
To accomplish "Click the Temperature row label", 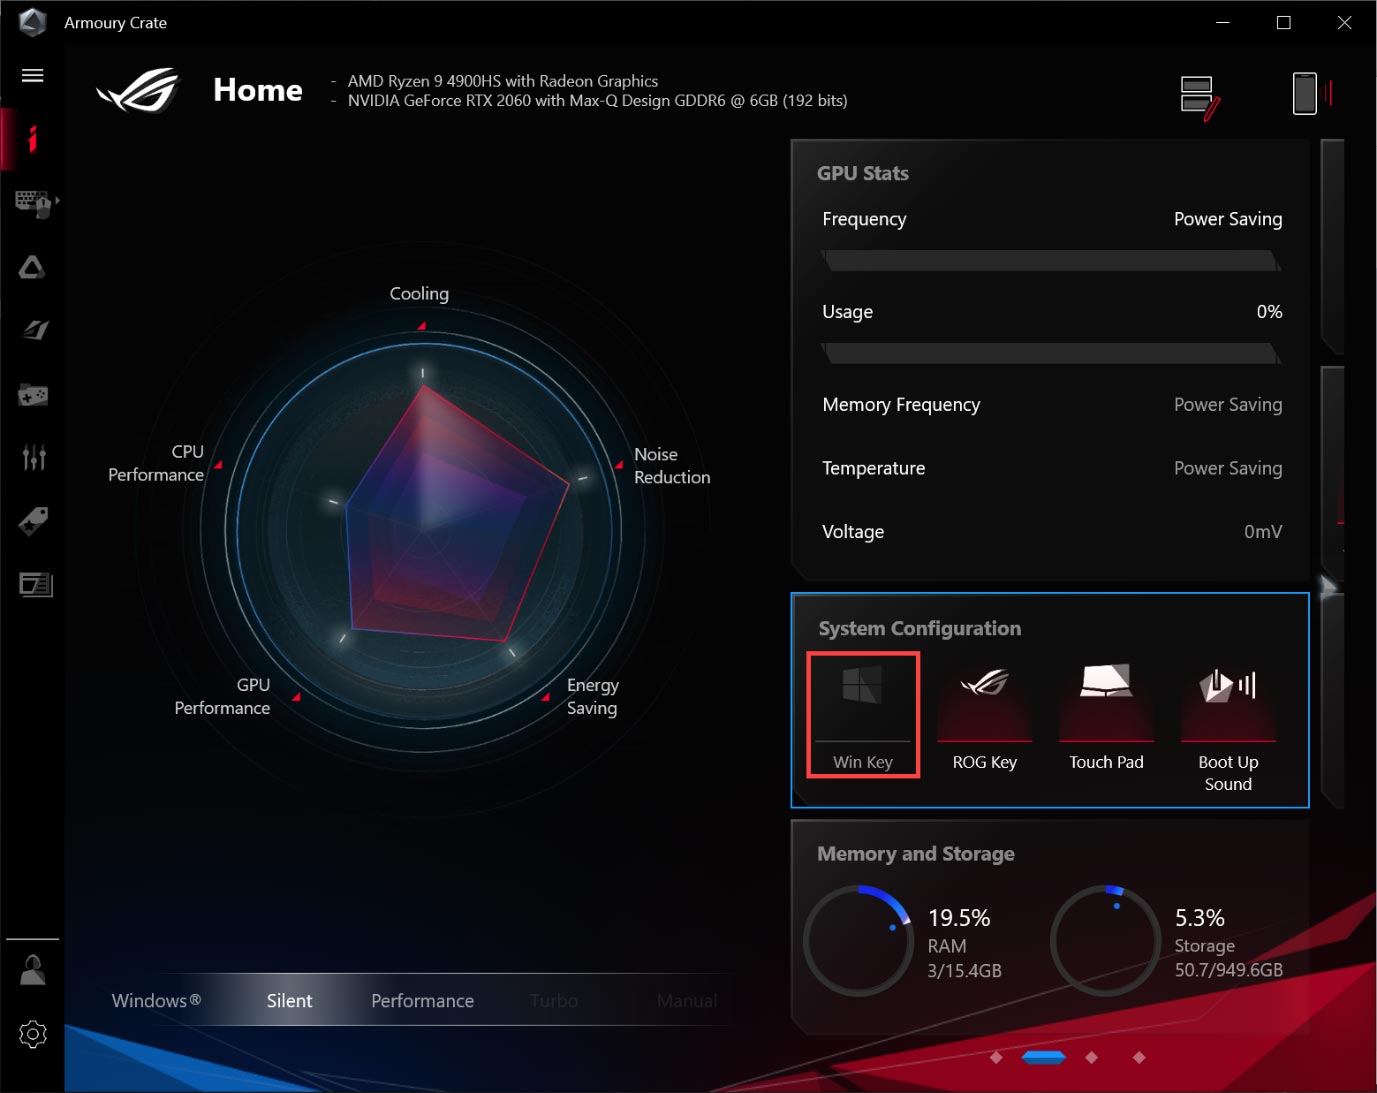I will point(873,468).
